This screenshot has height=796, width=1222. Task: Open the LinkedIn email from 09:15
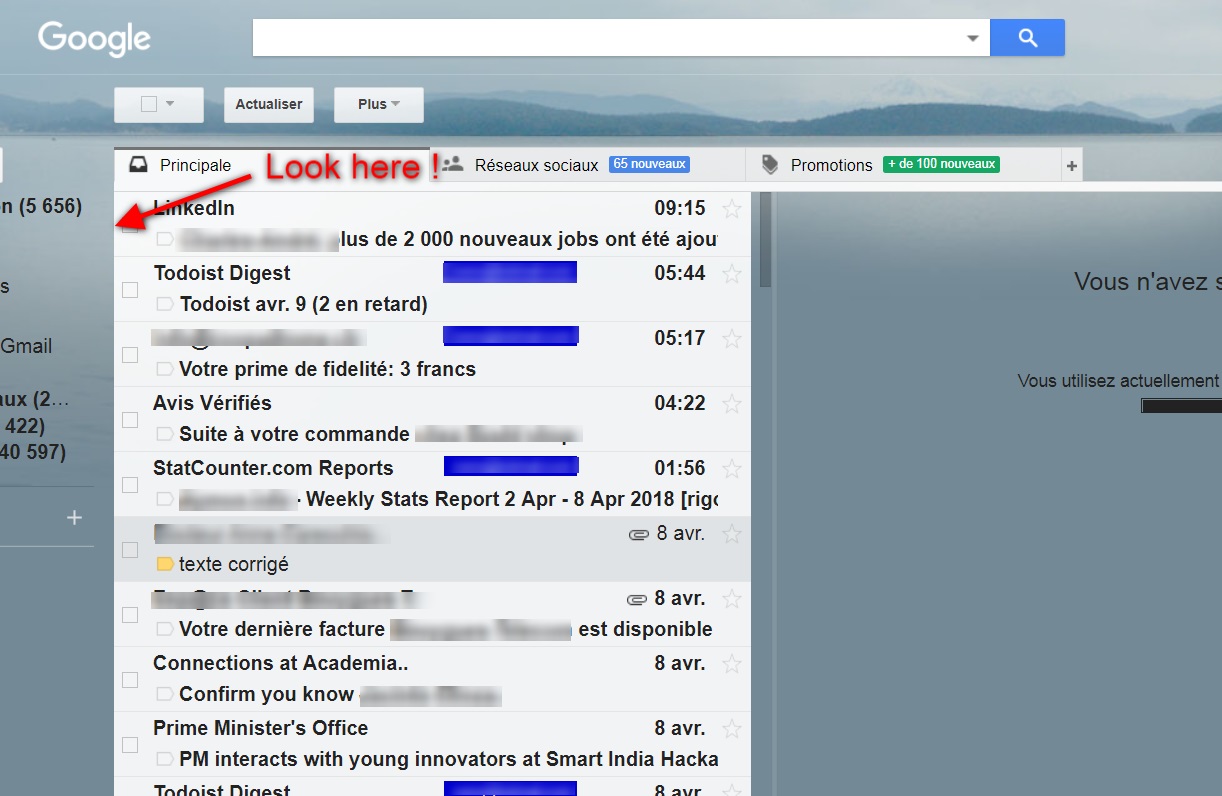click(x=433, y=224)
